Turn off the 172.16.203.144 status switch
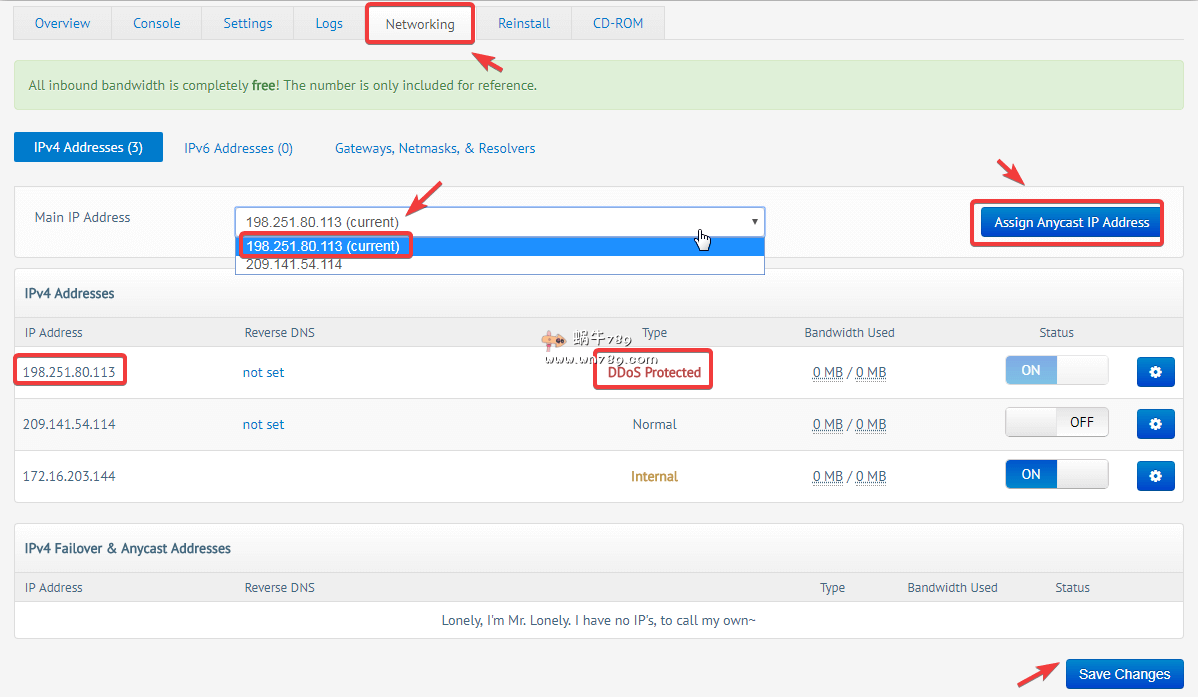The height and width of the screenshot is (697, 1198). (1056, 474)
